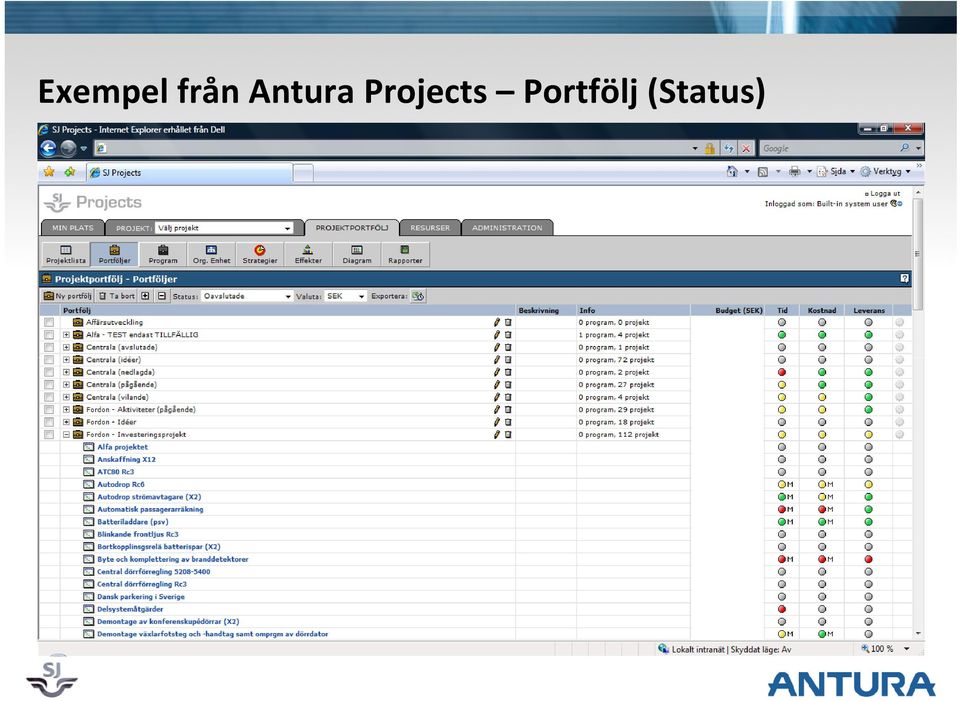The height and width of the screenshot is (701, 960).
Task: Click the expand-all plus icon in toolbar
Action: (x=145, y=296)
